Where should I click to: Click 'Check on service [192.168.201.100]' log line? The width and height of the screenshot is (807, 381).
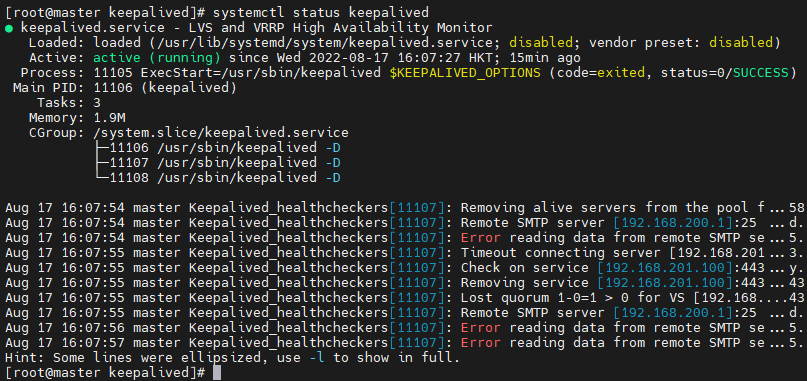[x=405, y=268]
